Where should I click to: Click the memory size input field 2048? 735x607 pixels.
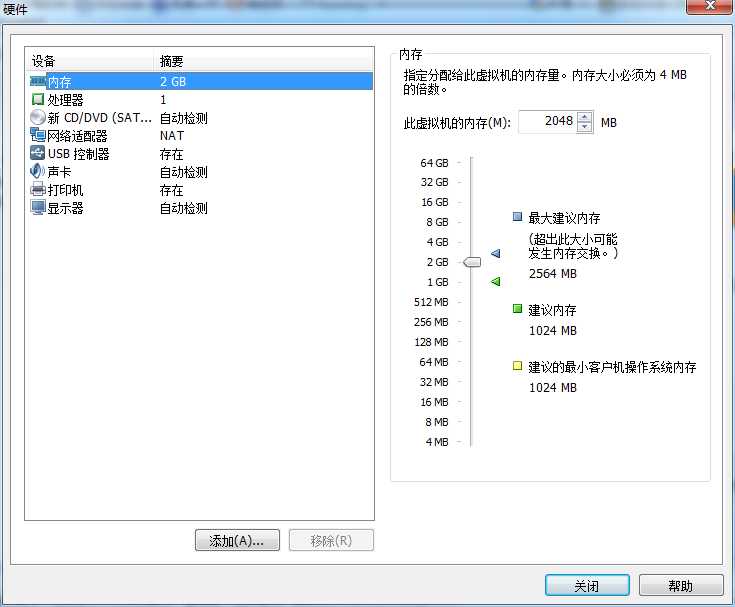(x=548, y=122)
